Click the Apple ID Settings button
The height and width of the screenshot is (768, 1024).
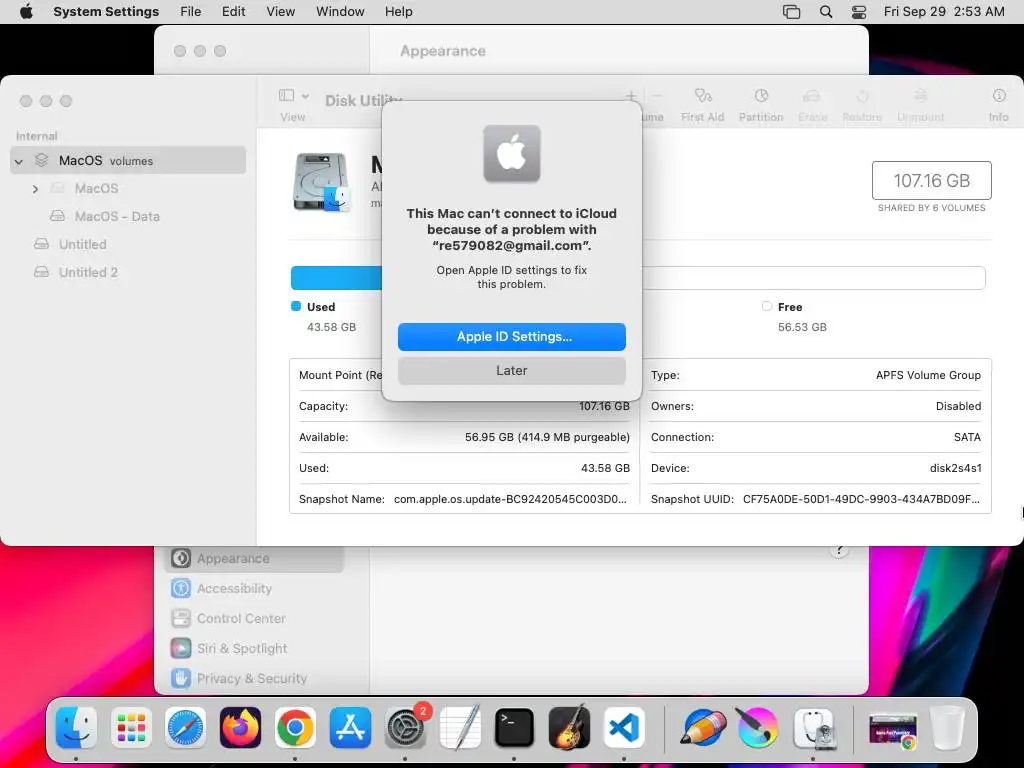point(511,336)
